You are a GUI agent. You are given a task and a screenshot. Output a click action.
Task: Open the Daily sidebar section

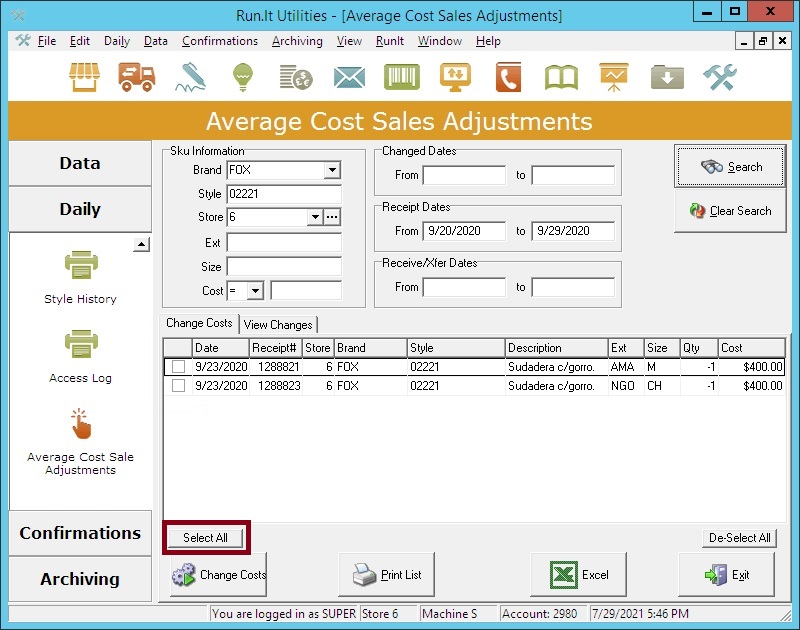pyautogui.click(x=80, y=209)
